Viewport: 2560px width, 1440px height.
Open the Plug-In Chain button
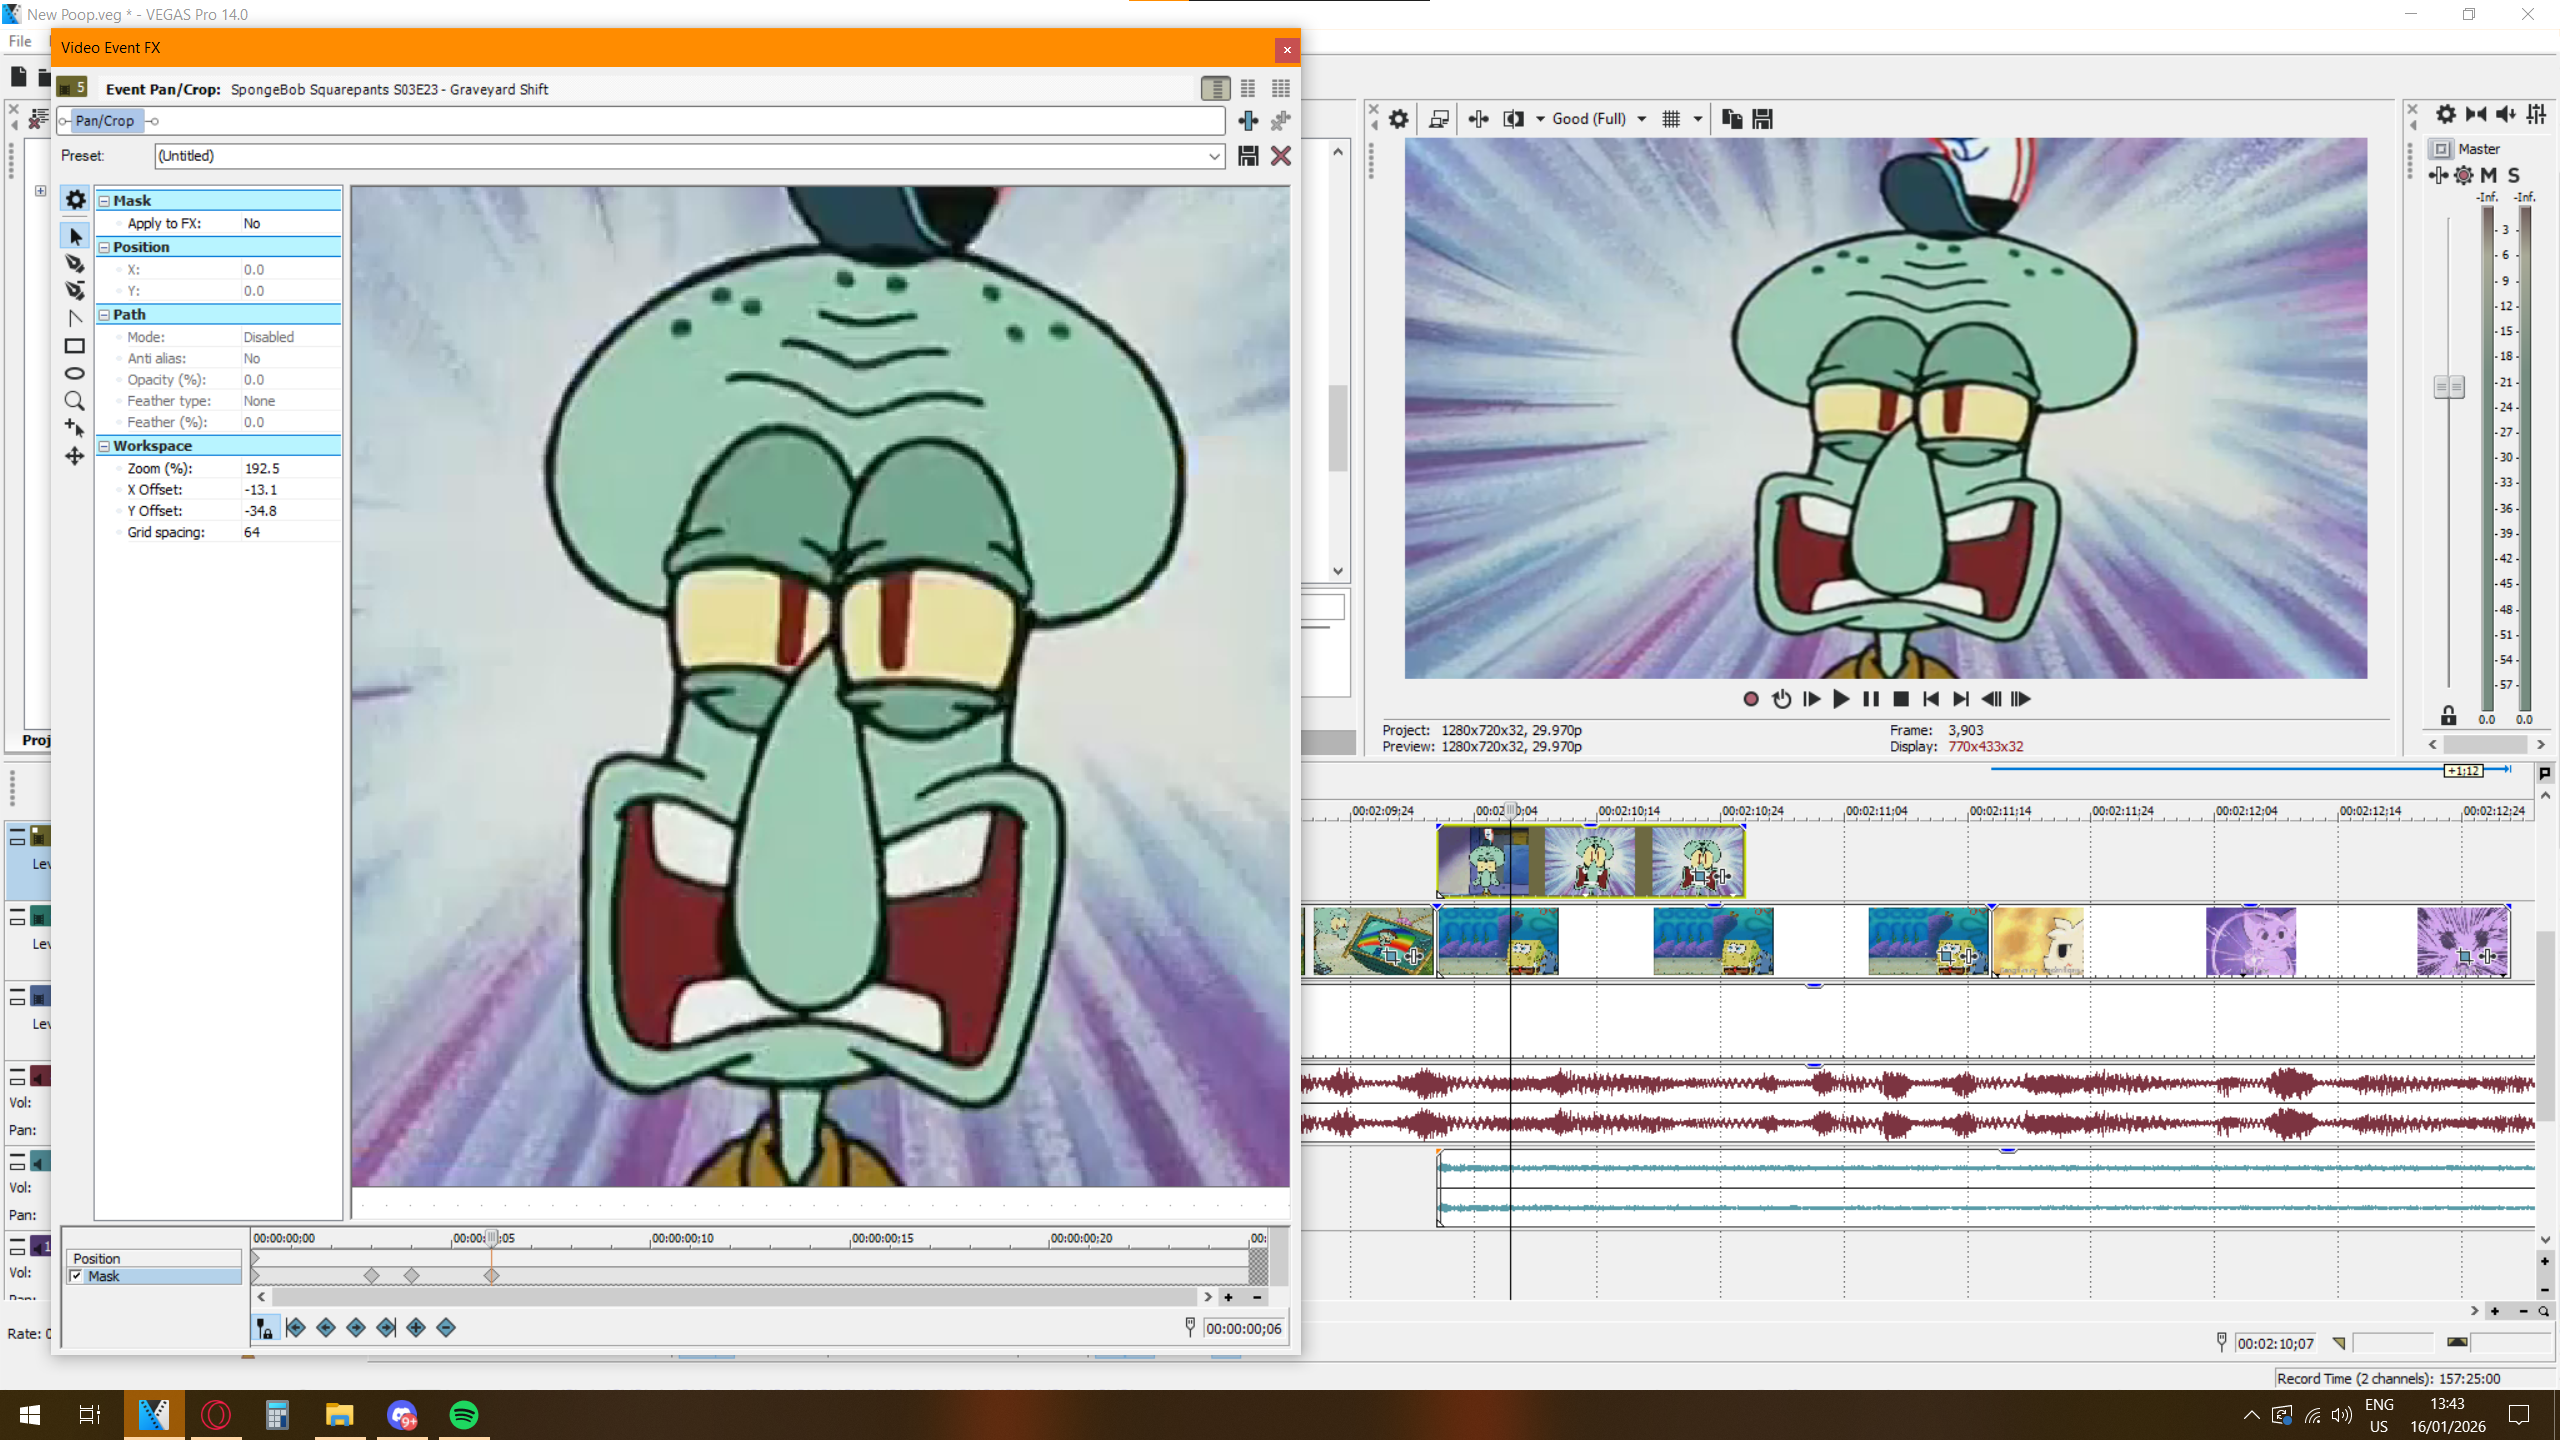[x=1248, y=121]
